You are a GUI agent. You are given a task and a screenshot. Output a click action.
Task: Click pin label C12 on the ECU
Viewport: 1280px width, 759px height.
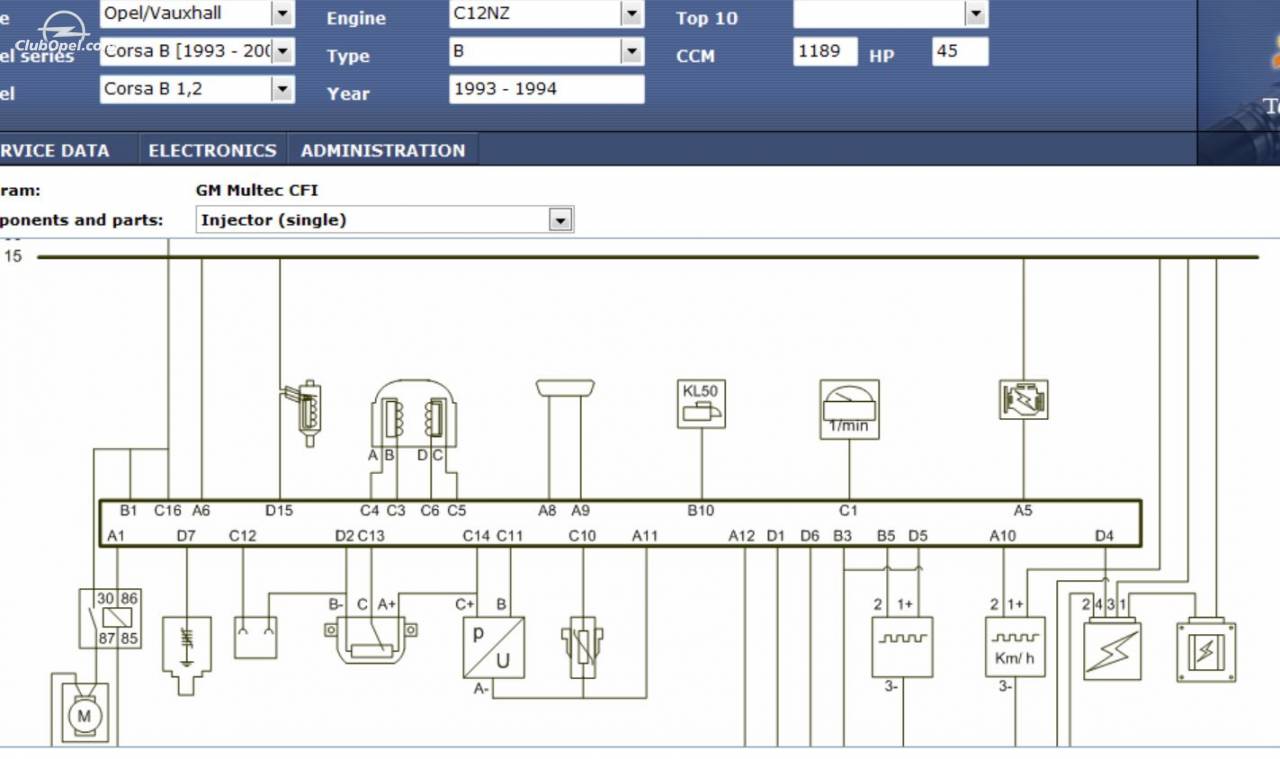(243, 536)
